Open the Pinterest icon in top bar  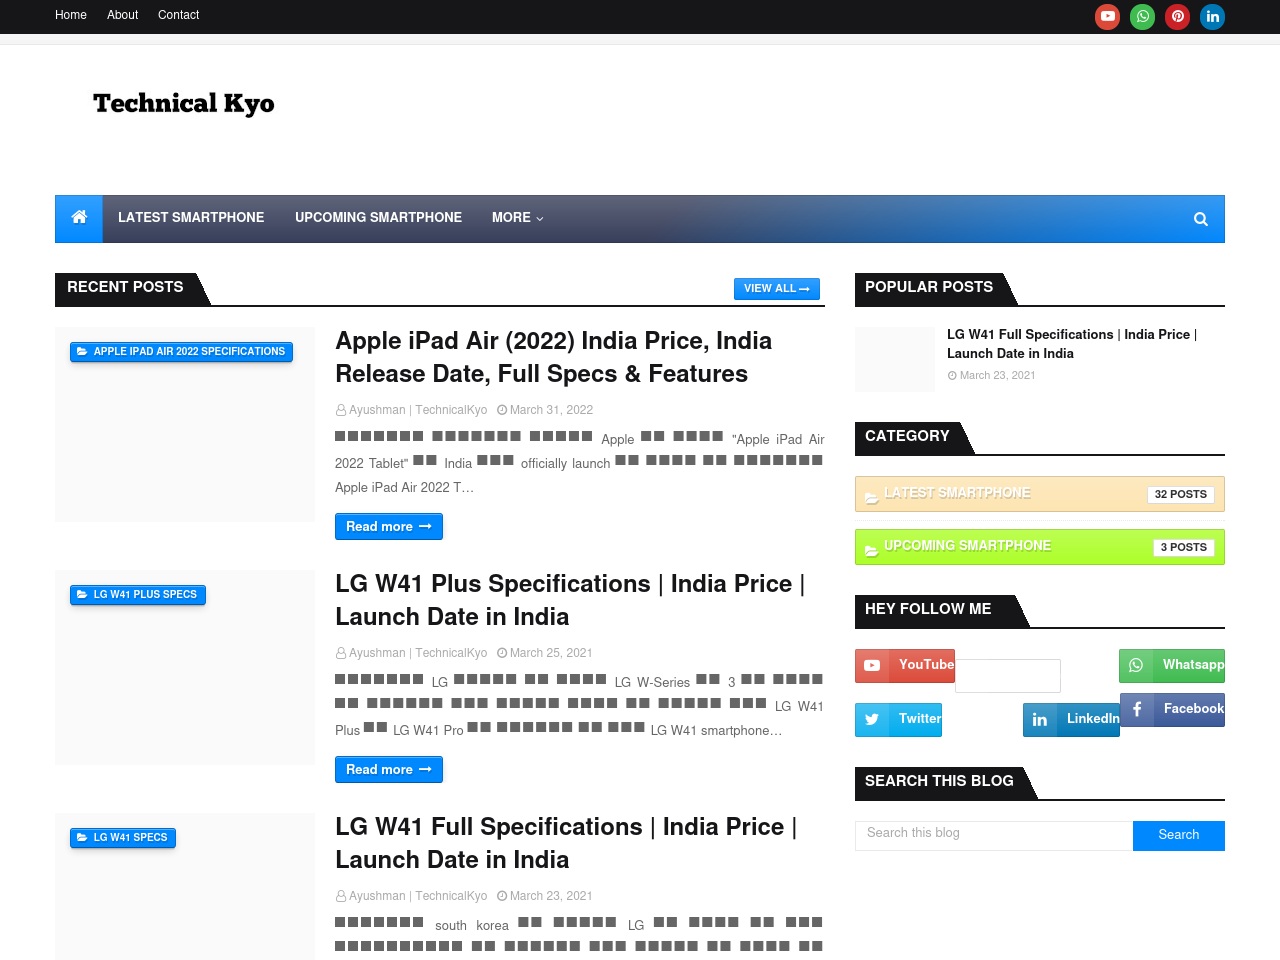(x=1178, y=17)
